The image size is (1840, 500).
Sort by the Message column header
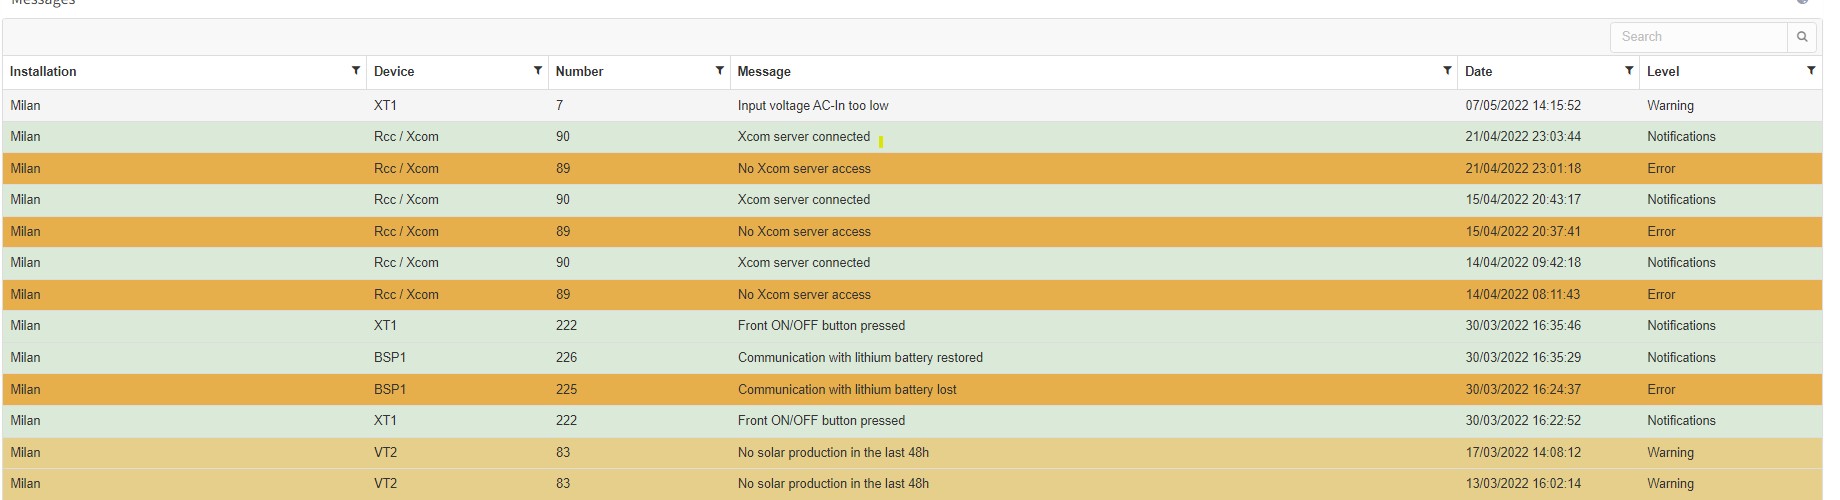coord(764,72)
